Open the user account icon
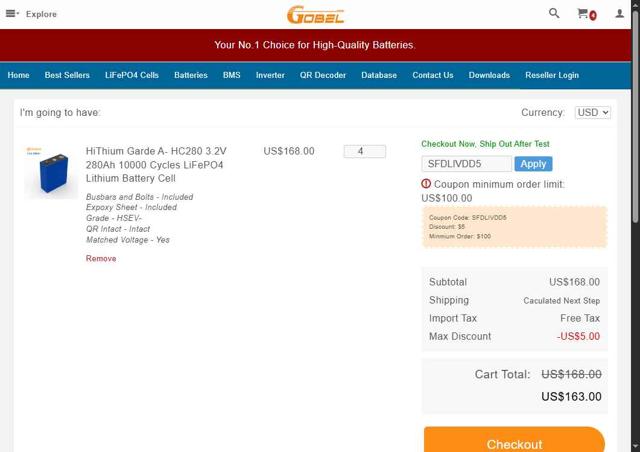Screen dimensions: 640x452 point(620,14)
